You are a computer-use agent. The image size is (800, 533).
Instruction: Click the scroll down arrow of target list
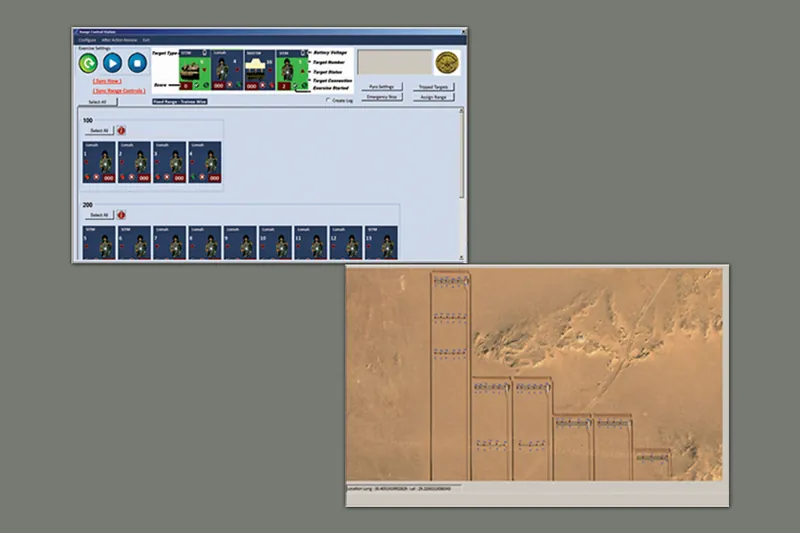[461, 258]
